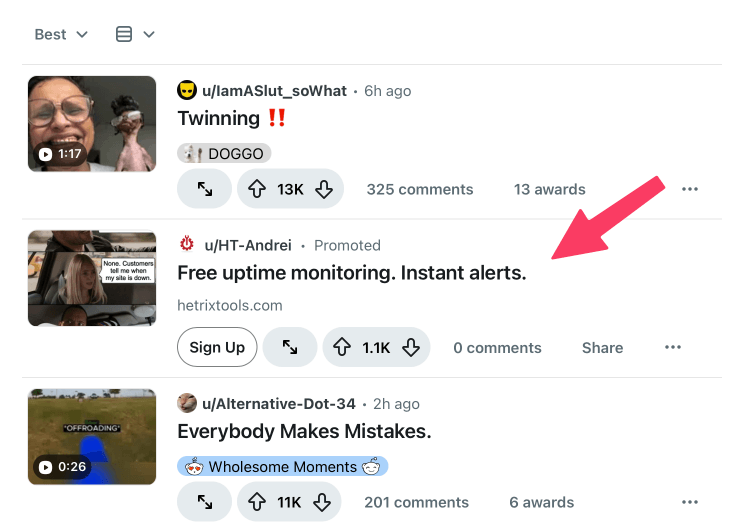Open more options for Twinning post

coord(689,189)
